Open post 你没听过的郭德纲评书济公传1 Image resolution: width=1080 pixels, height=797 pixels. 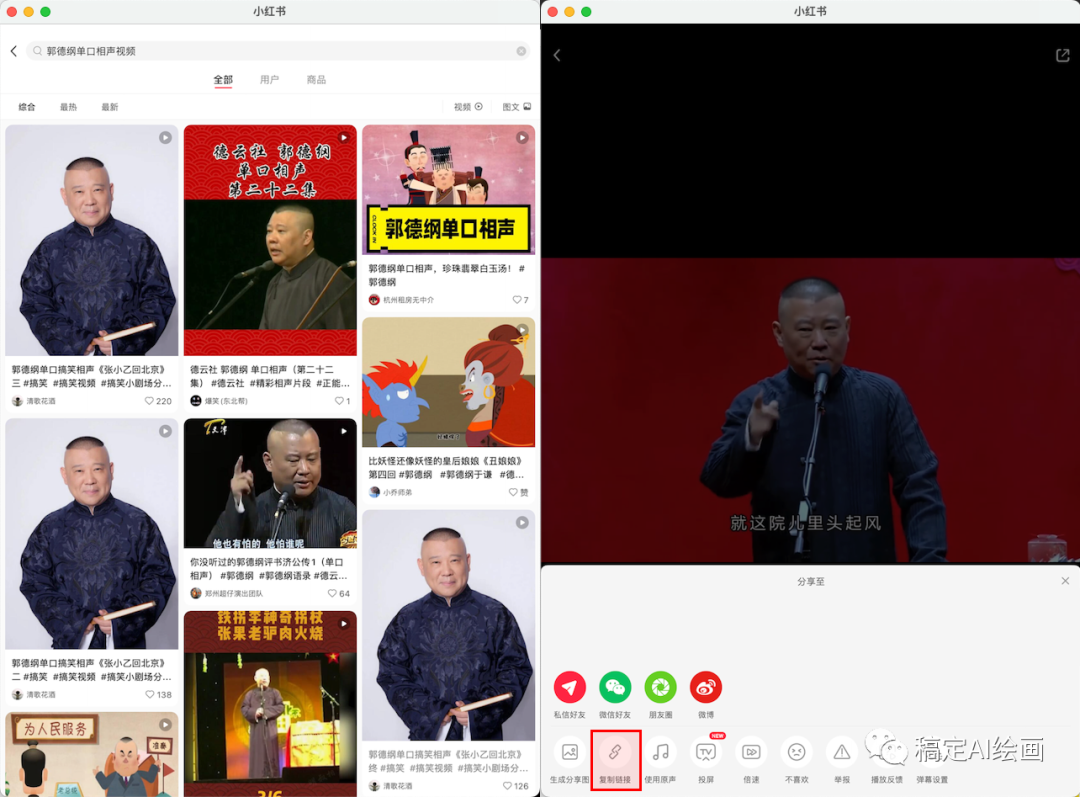(x=270, y=568)
